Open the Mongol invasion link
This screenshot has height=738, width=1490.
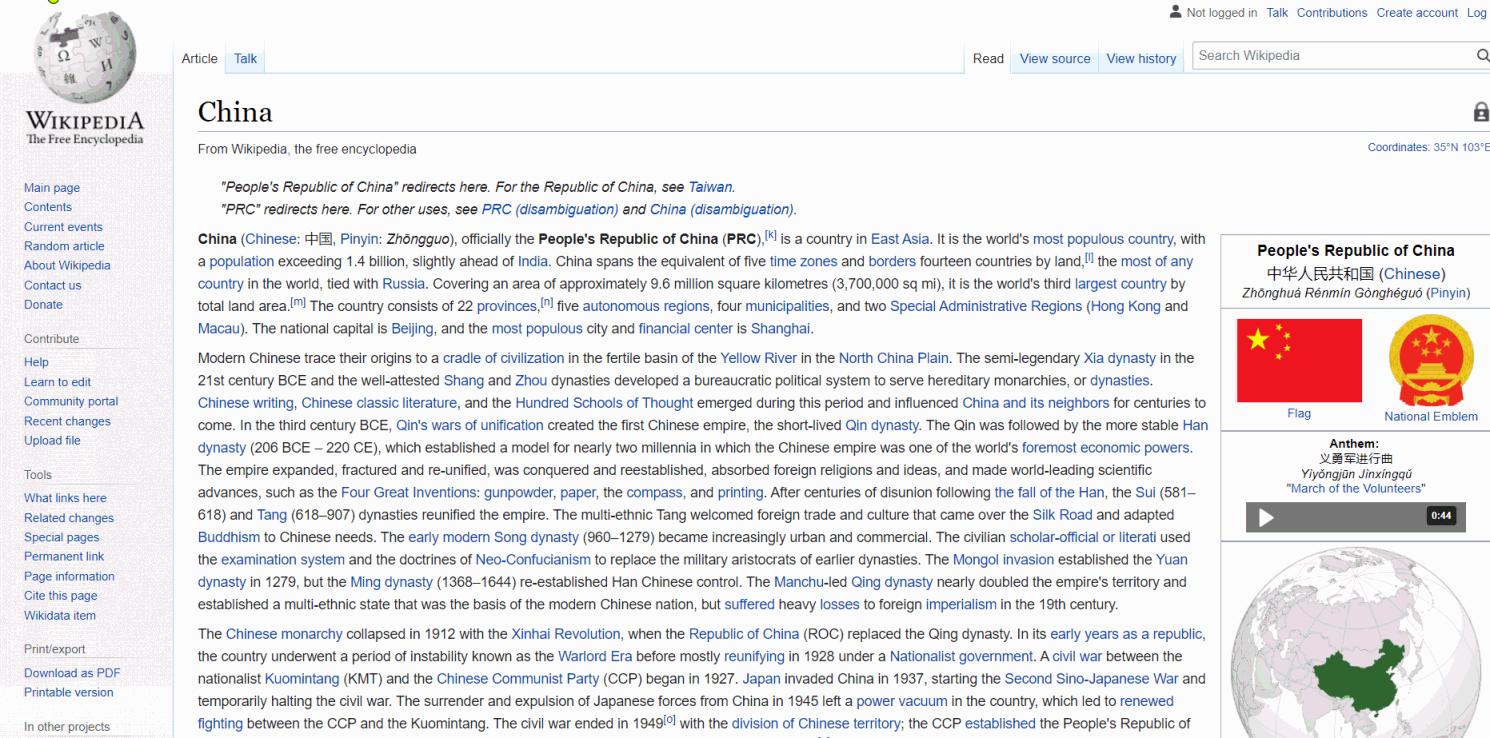tap(1002, 560)
